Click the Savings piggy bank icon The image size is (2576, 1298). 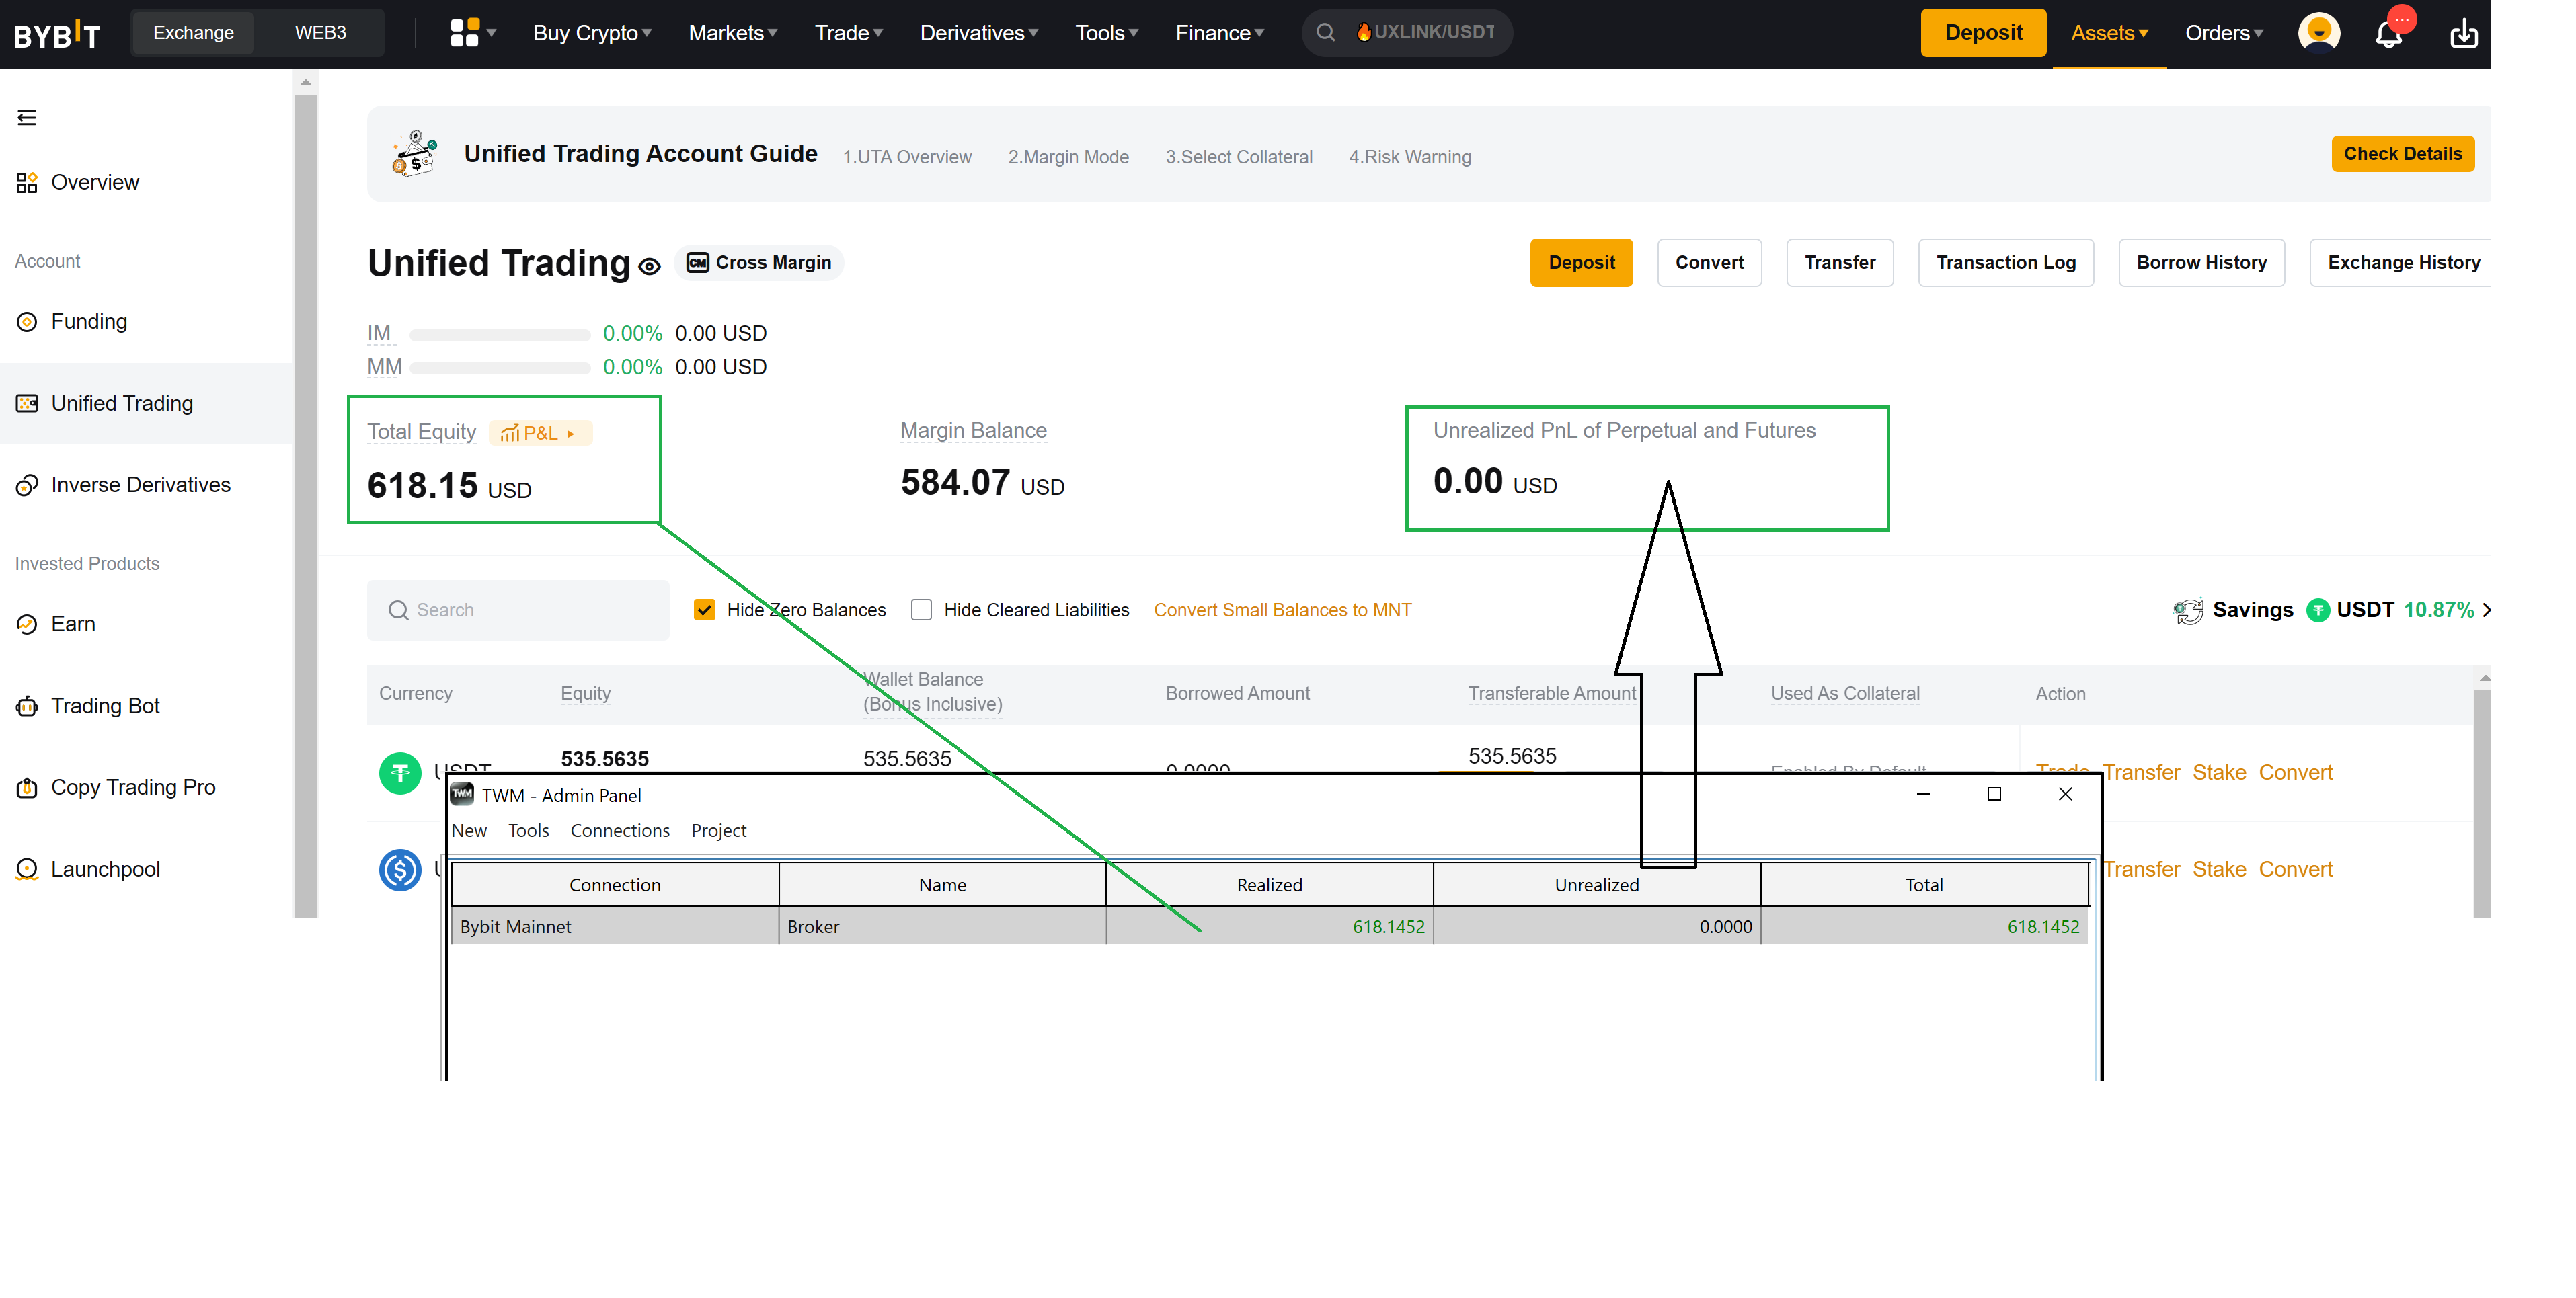pyautogui.click(x=2188, y=610)
